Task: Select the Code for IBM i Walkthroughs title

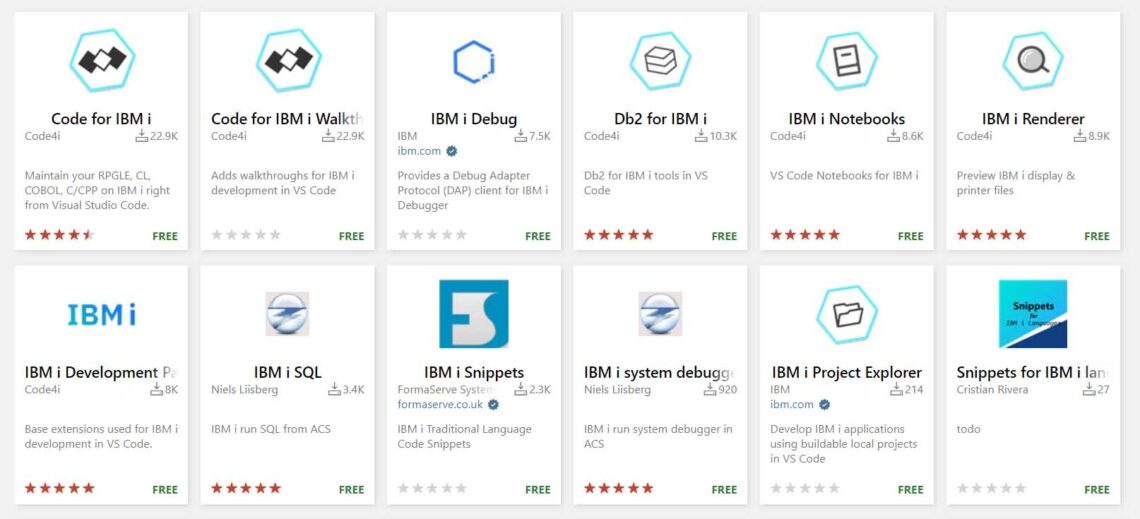Action: click(x=287, y=118)
